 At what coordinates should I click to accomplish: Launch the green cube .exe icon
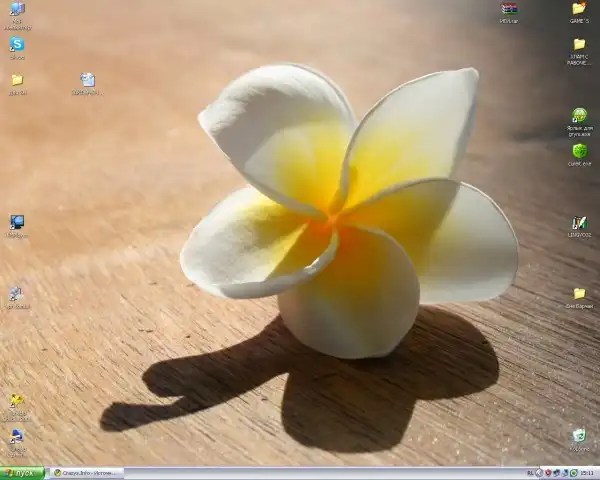(x=579, y=151)
